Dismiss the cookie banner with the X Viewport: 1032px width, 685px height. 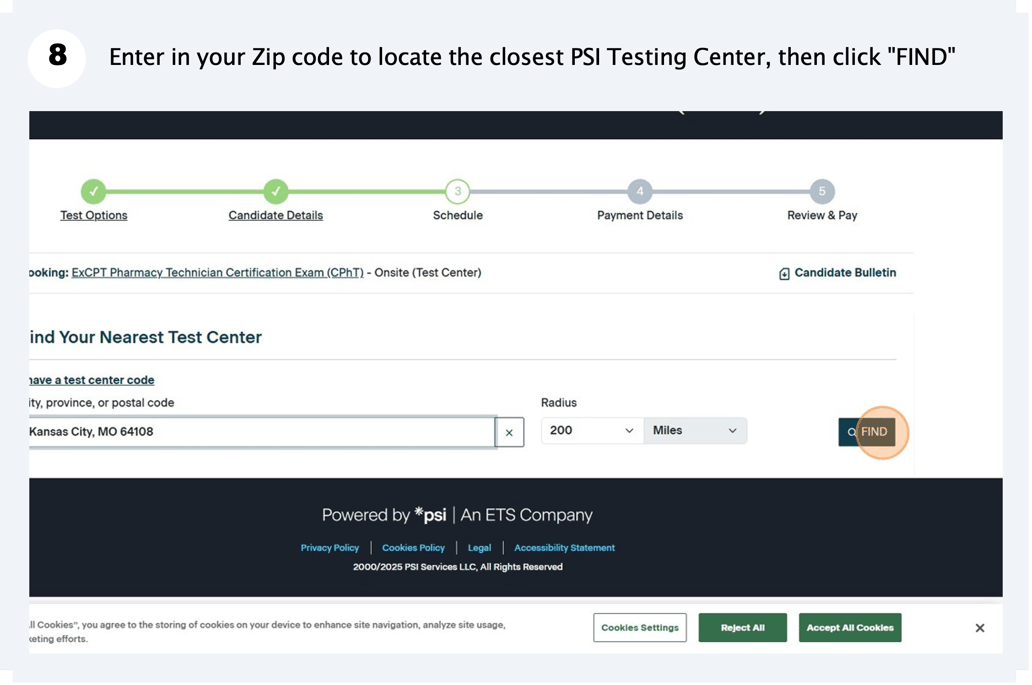[979, 628]
